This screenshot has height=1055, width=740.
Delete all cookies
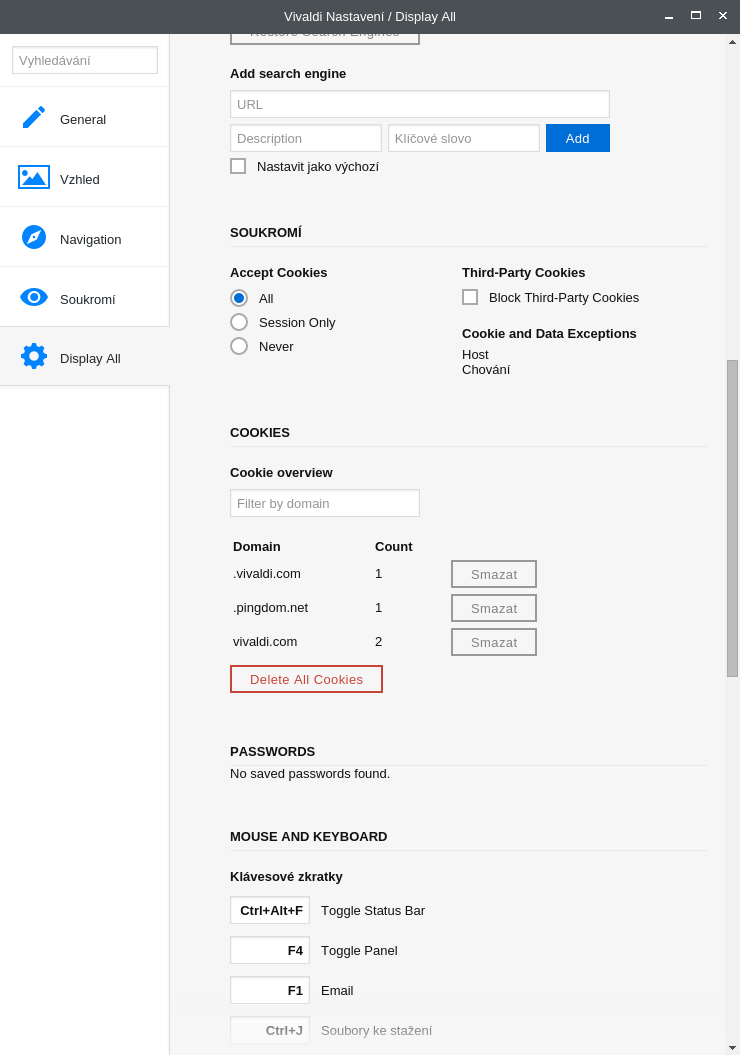click(306, 679)
